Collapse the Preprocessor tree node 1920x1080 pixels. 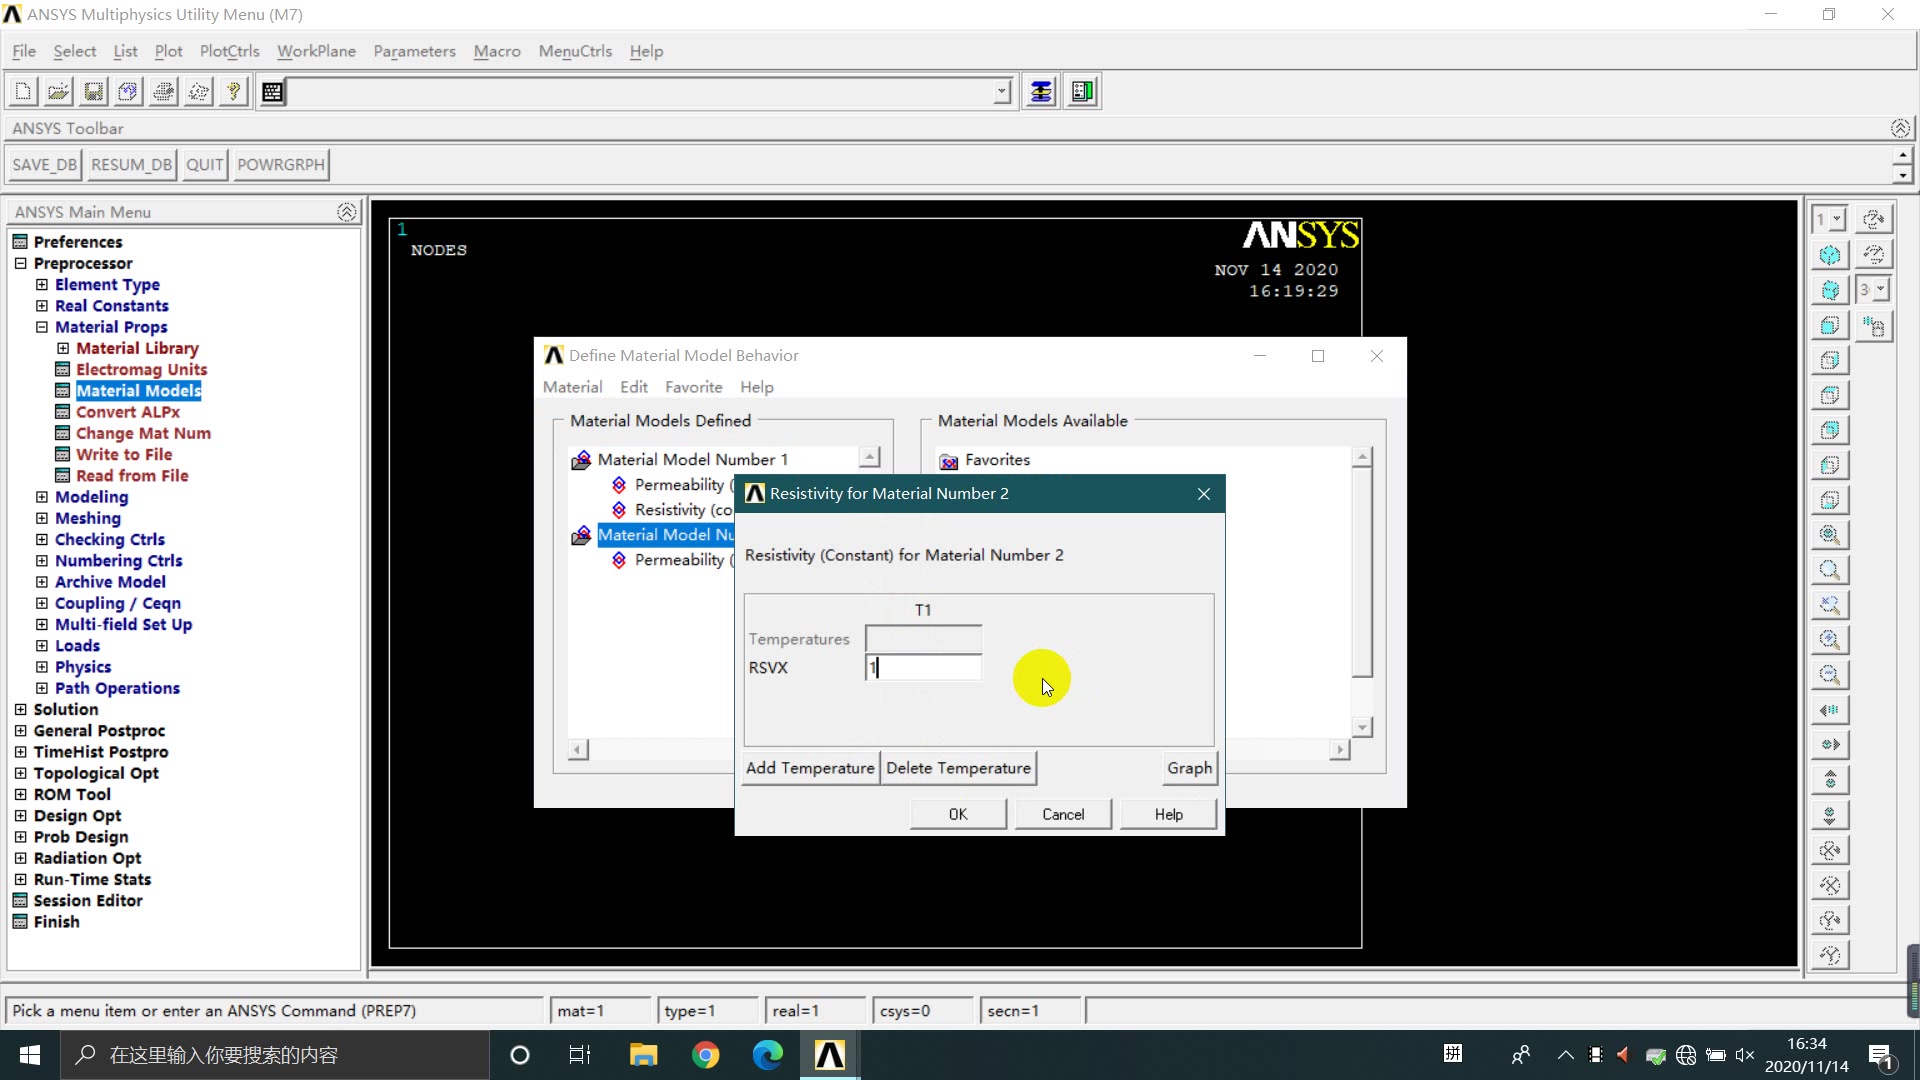(20, 263)
